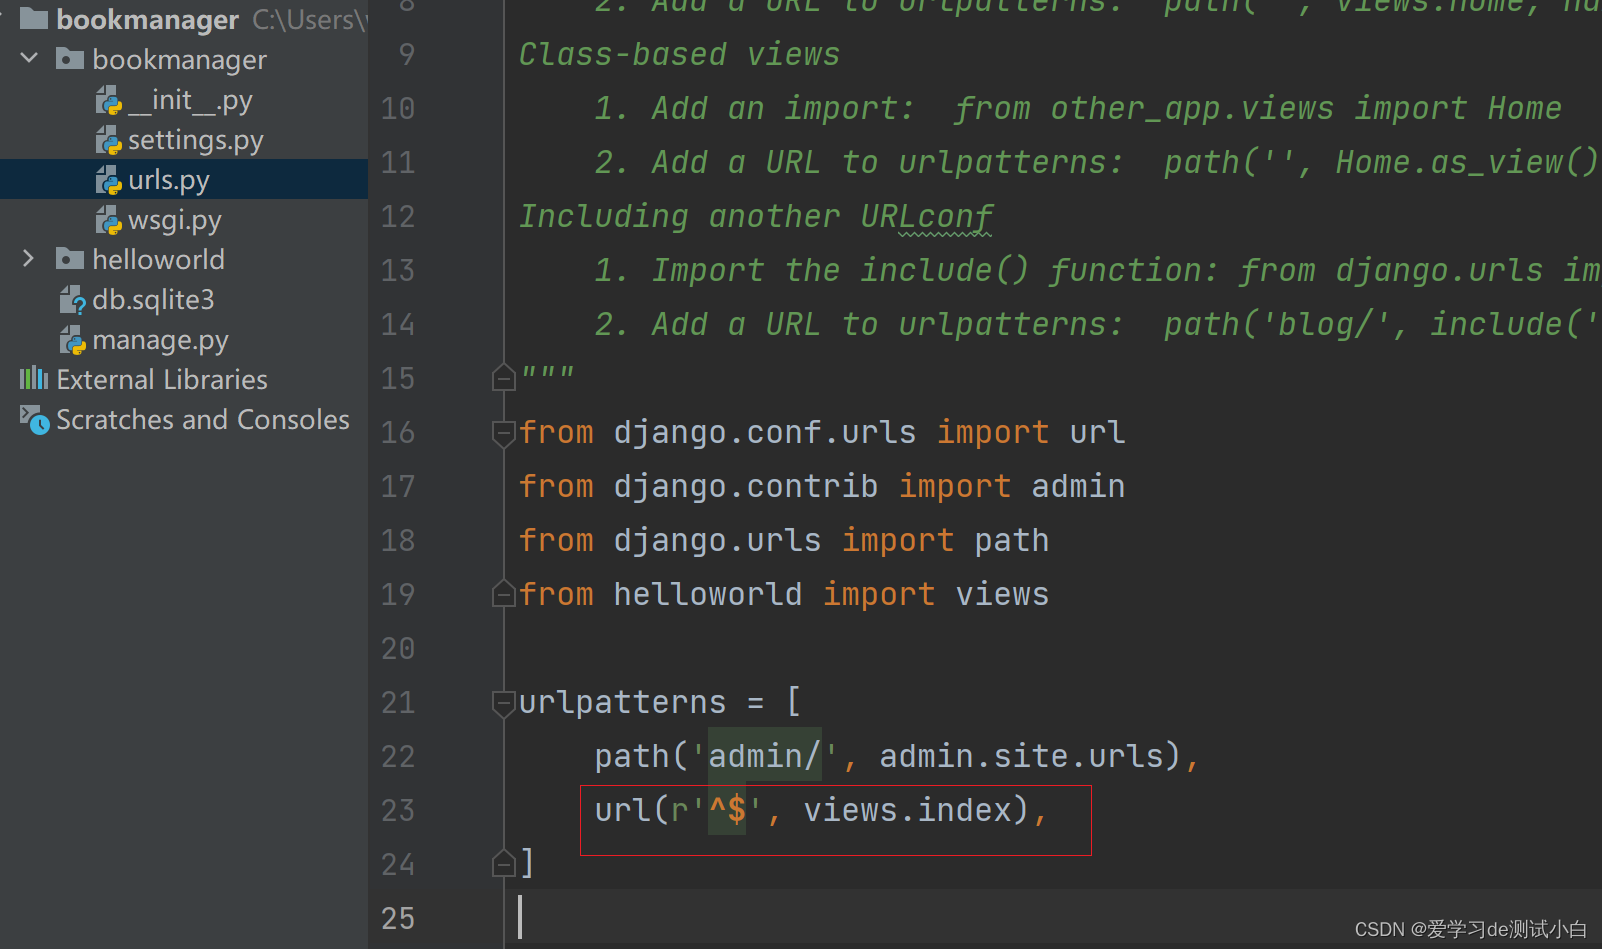Click the Scratches and Consoles icon

(35, 420)
